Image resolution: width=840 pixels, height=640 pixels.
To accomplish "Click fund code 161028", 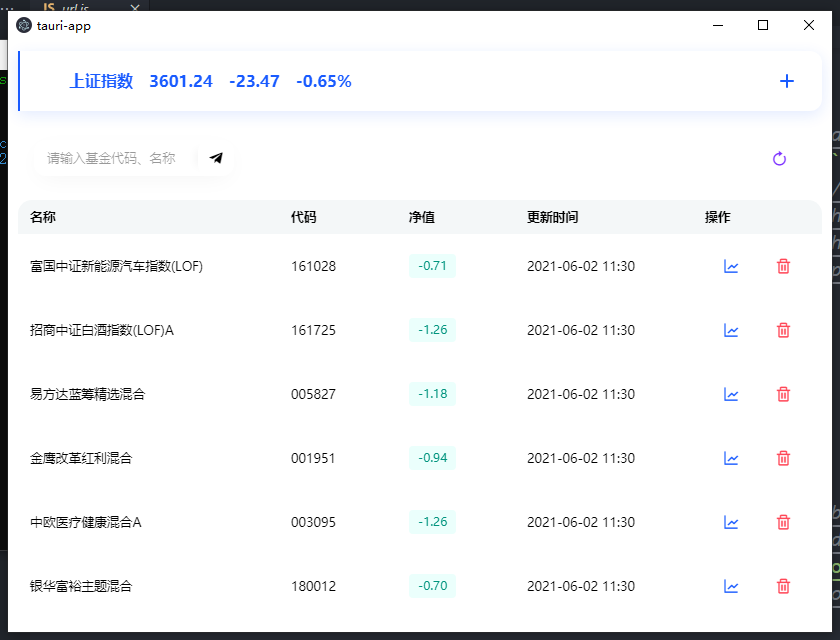I will tap(313, 266).
